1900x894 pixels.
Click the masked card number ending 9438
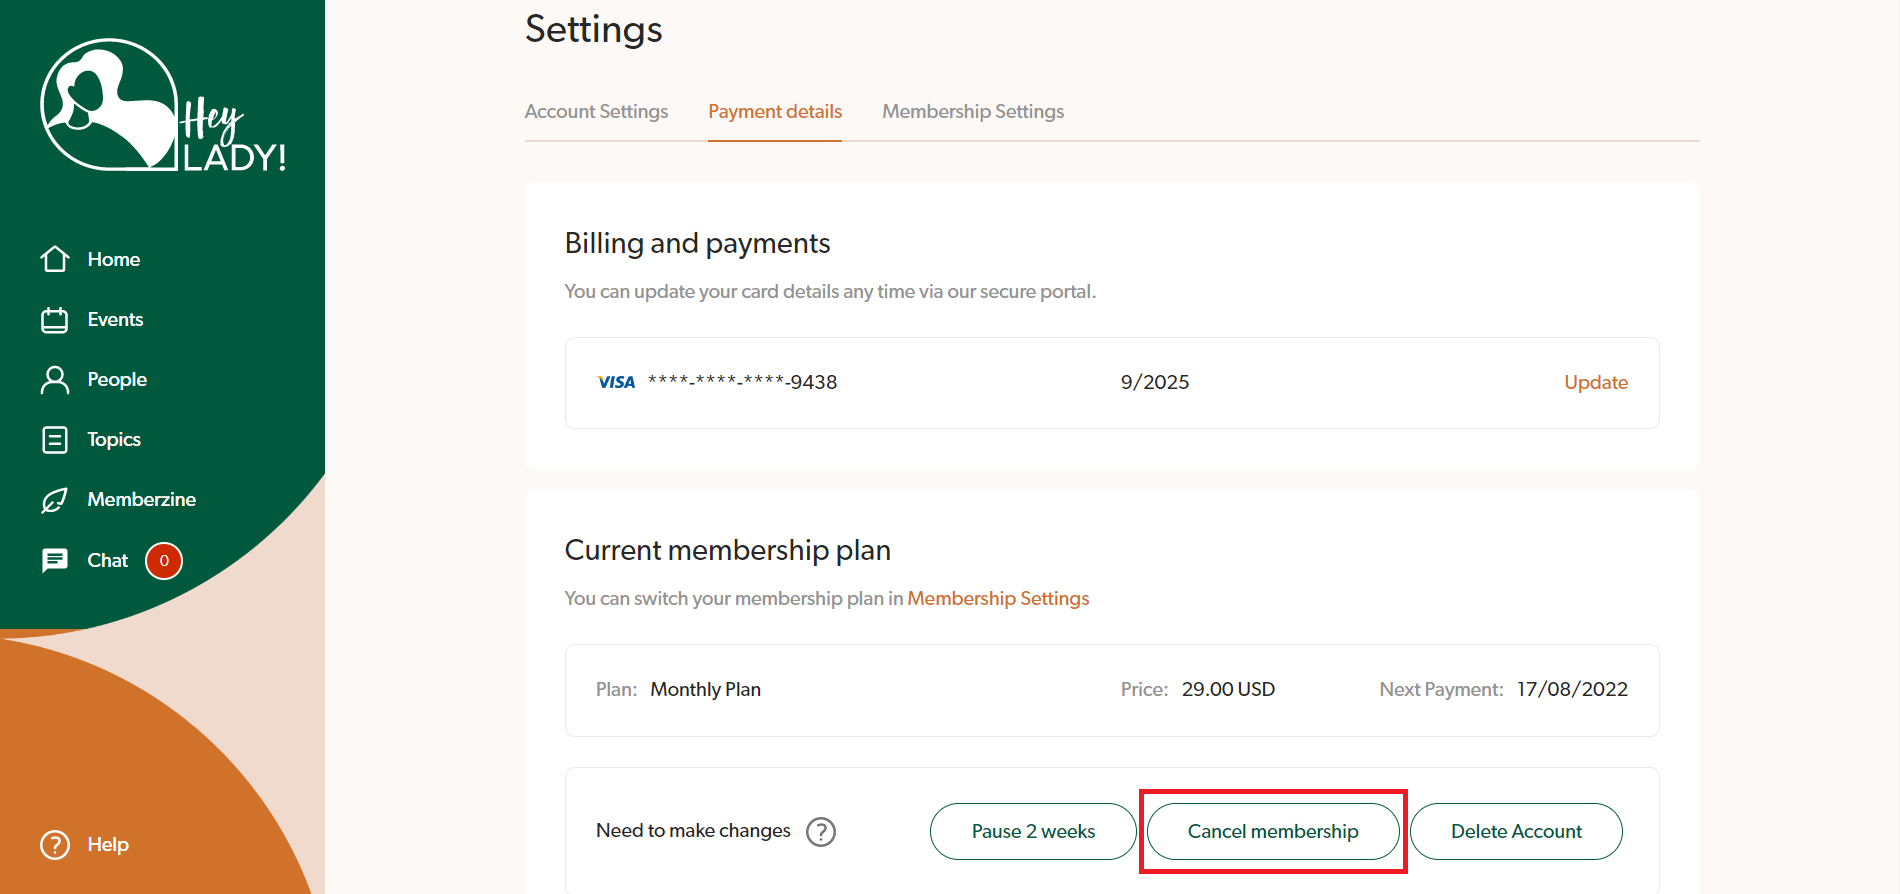tap(742, 382)
